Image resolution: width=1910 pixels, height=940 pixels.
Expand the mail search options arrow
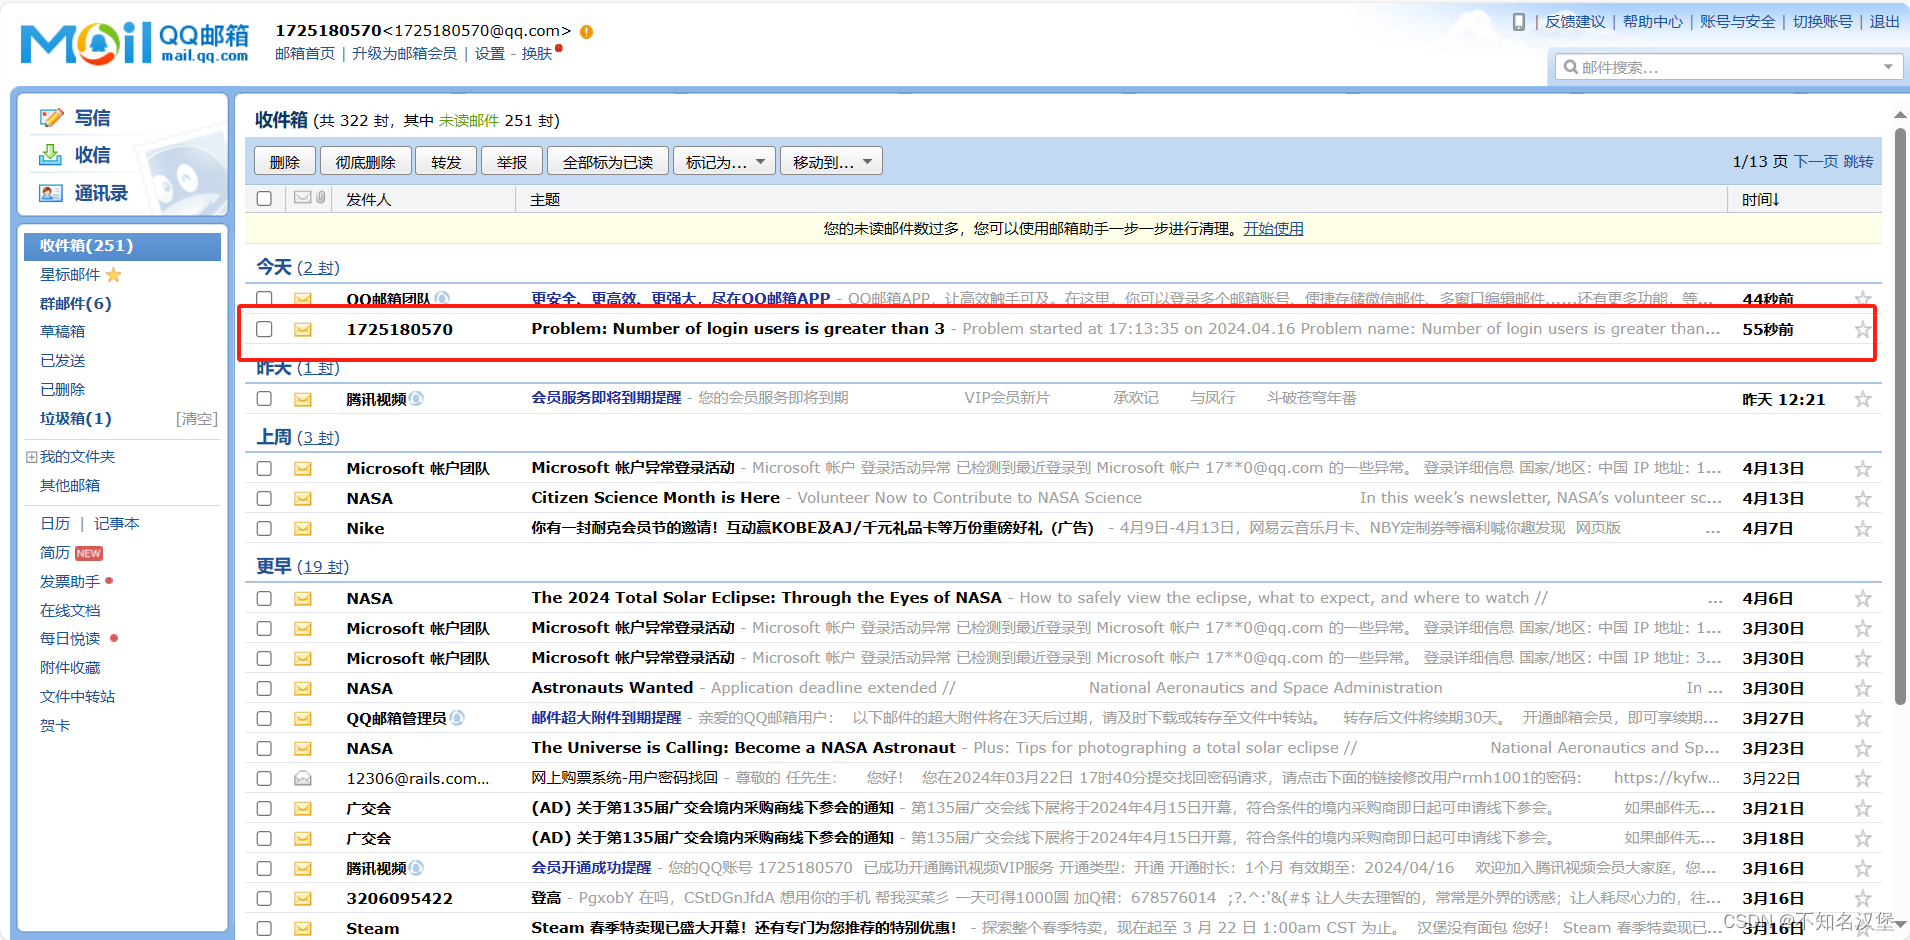coord(1888,67)
